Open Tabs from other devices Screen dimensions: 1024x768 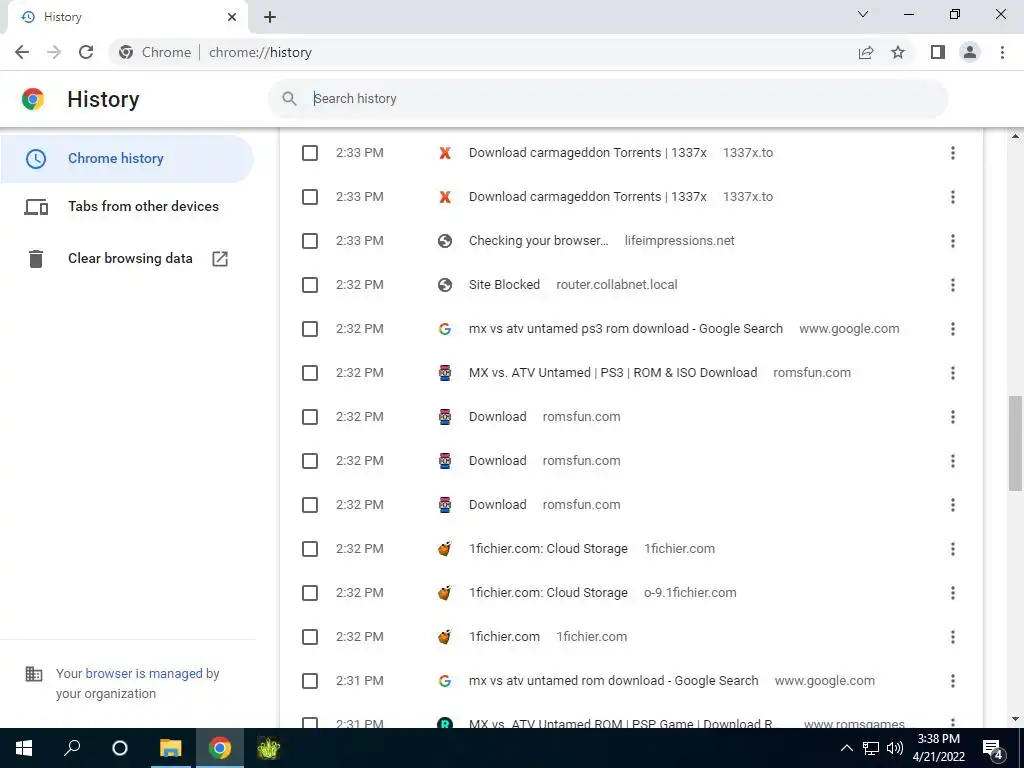[127, 206]
